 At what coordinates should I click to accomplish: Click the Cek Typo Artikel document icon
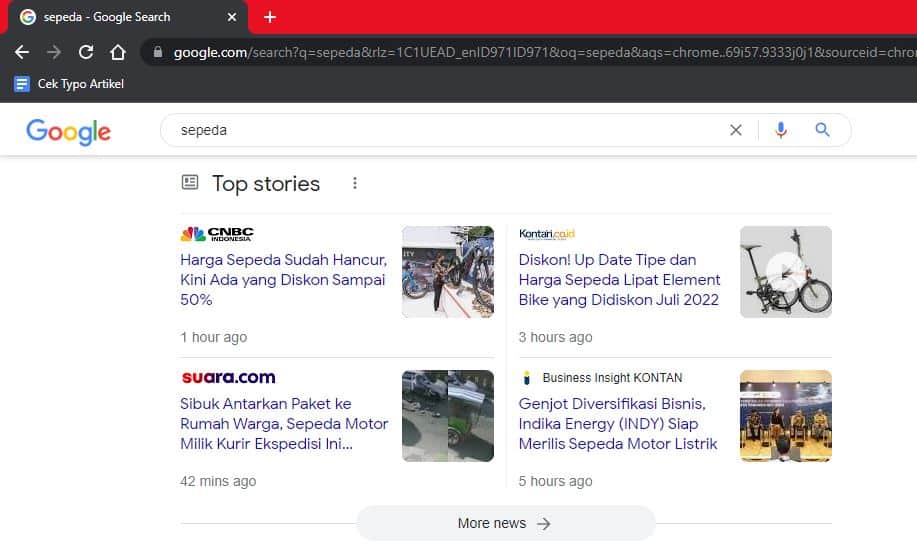point(22,84)
